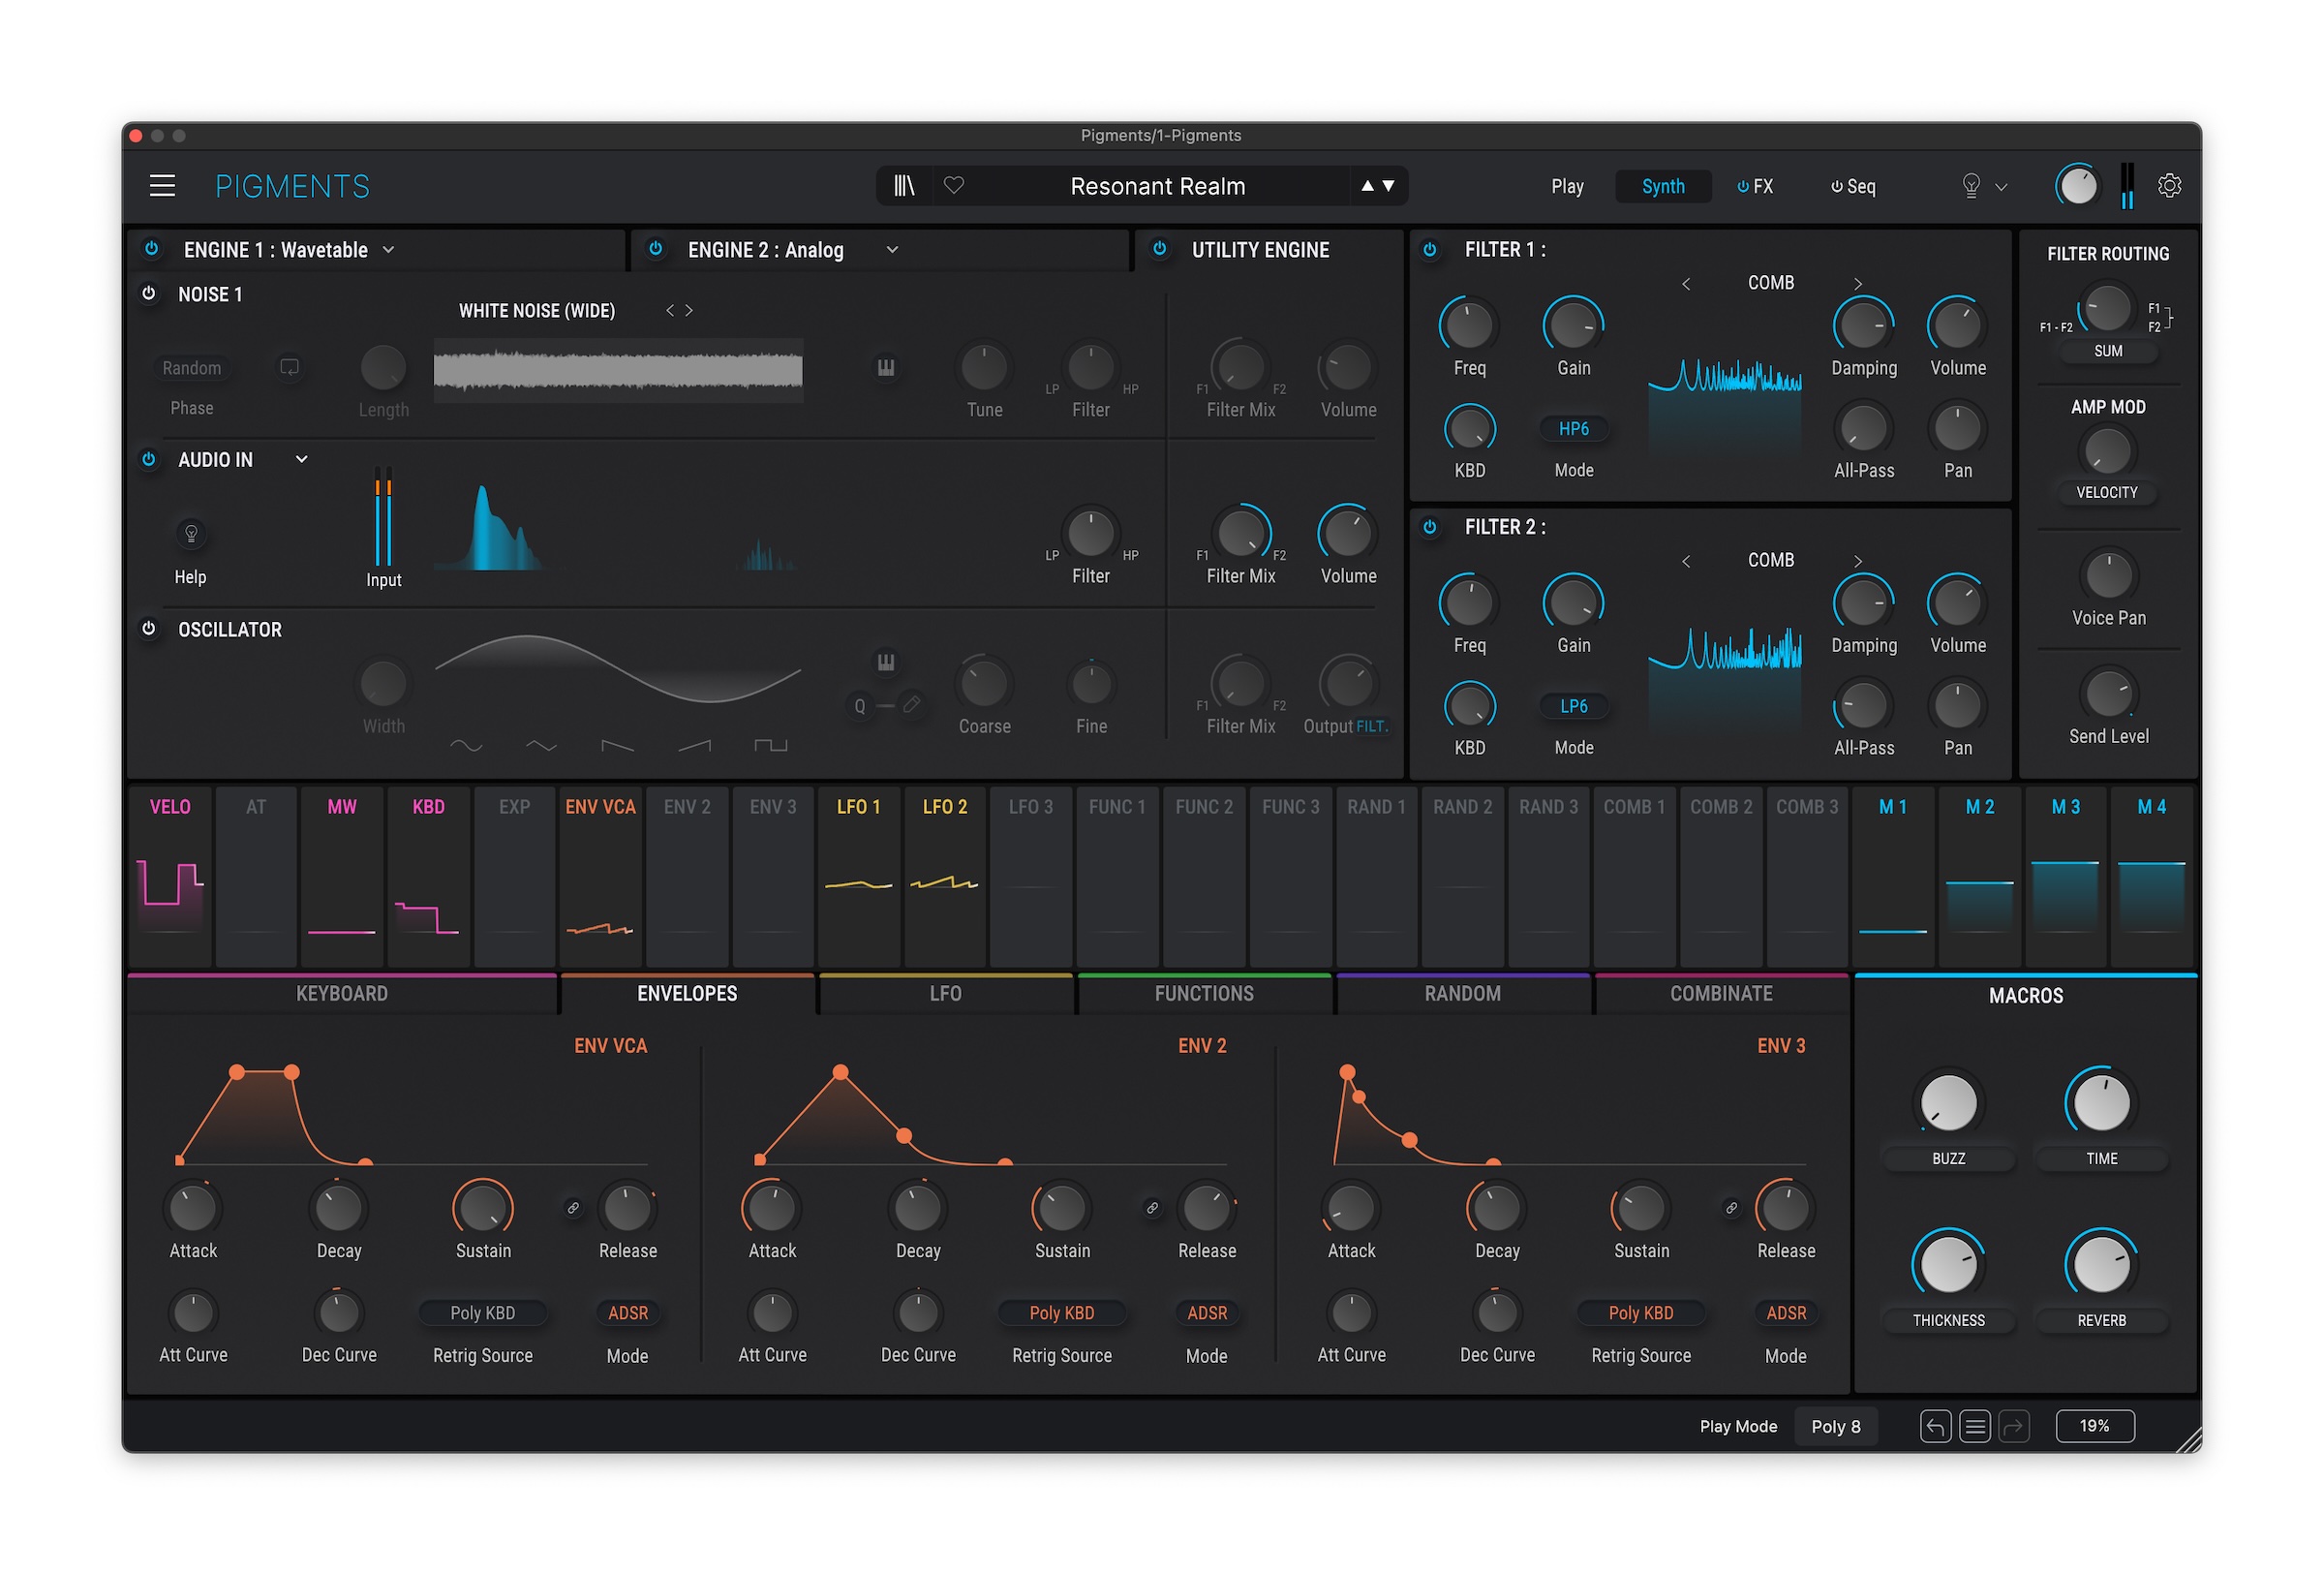This screenshot has width=2324, height=1575.
Task: Select previous preset with up arrow
Action: (x=1367, y=186)
